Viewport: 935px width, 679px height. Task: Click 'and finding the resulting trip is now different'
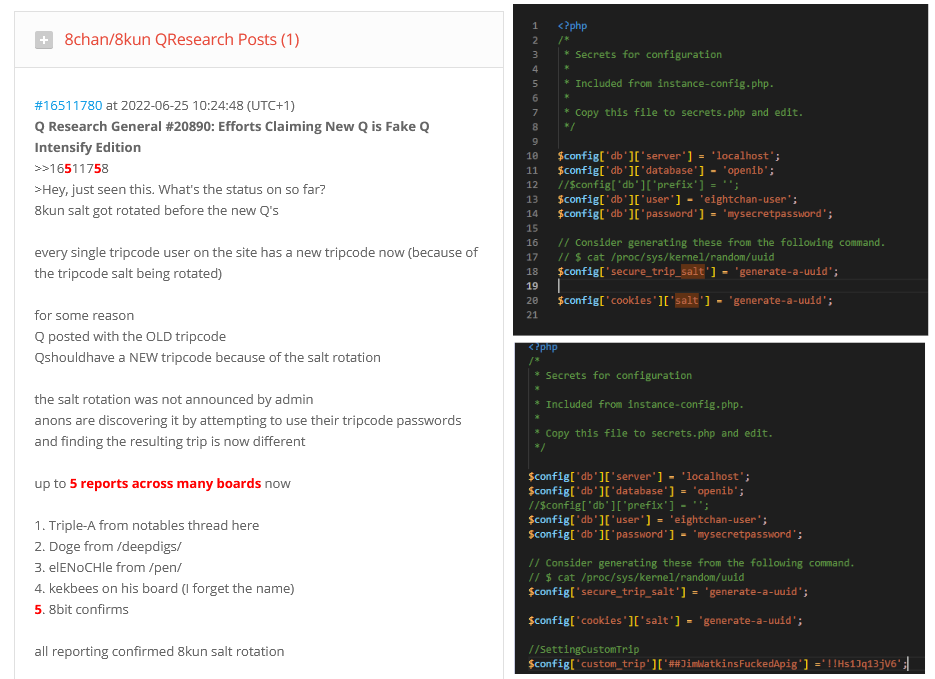pyautogui.click(x=170, y=441)
